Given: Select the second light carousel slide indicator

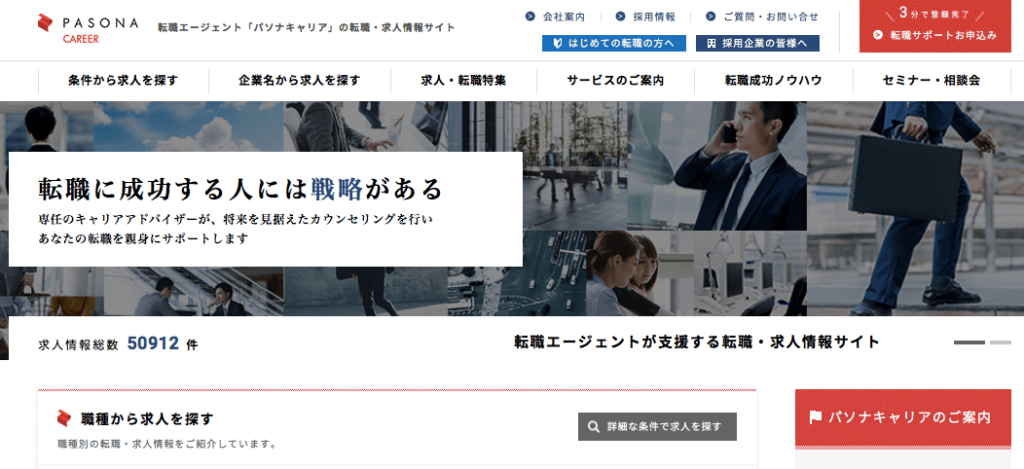Looking at the screenshot, I should click(1000, 342).
